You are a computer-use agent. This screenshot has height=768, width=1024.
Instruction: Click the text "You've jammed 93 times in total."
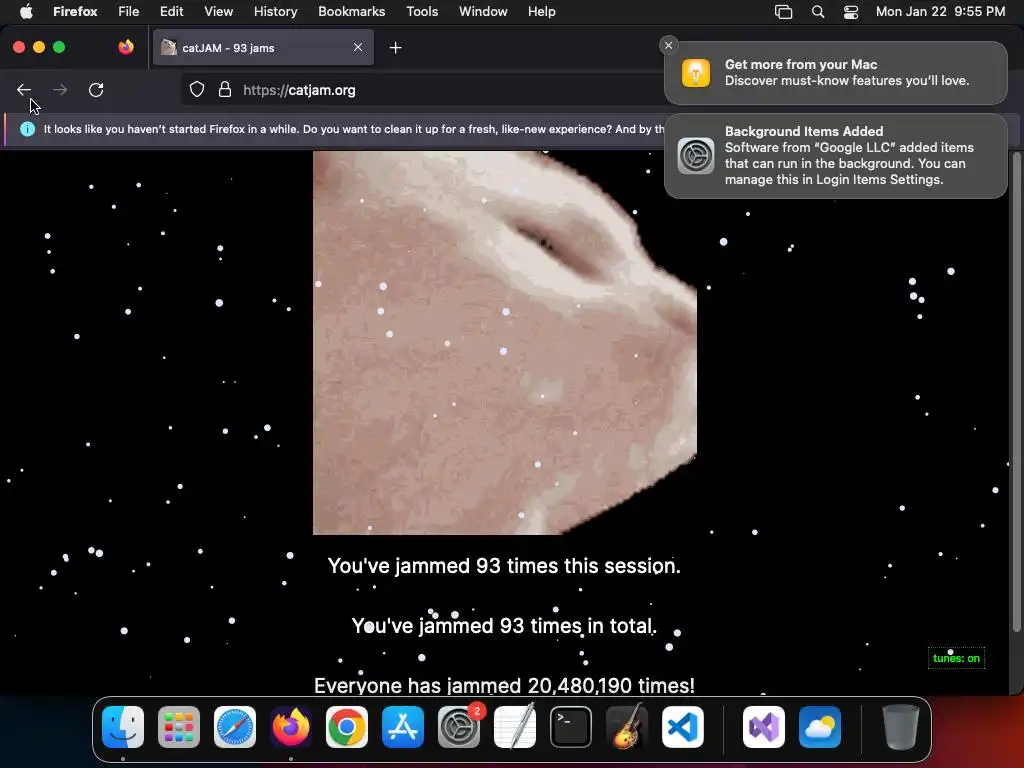tap(504, 626)
